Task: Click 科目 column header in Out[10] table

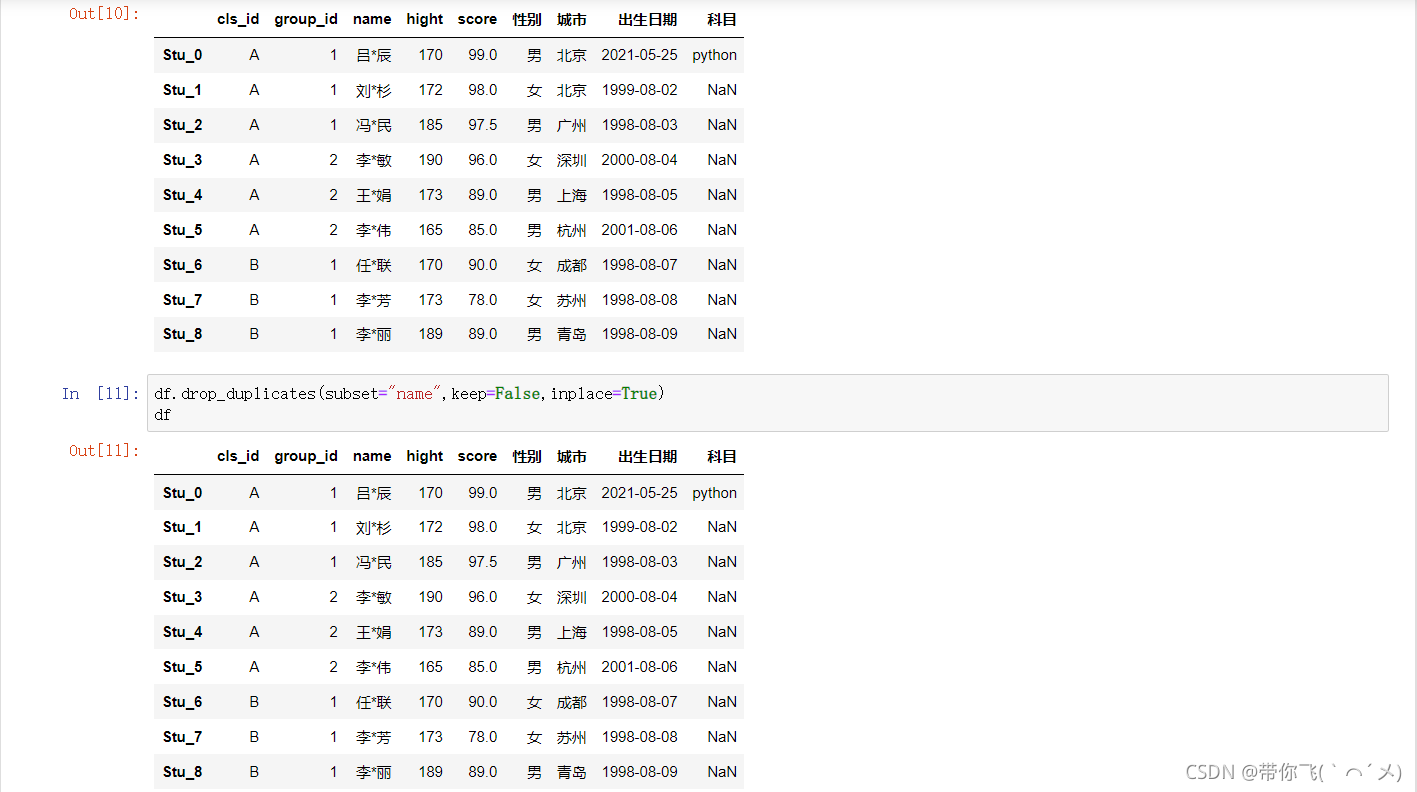Action: [722, 19]
